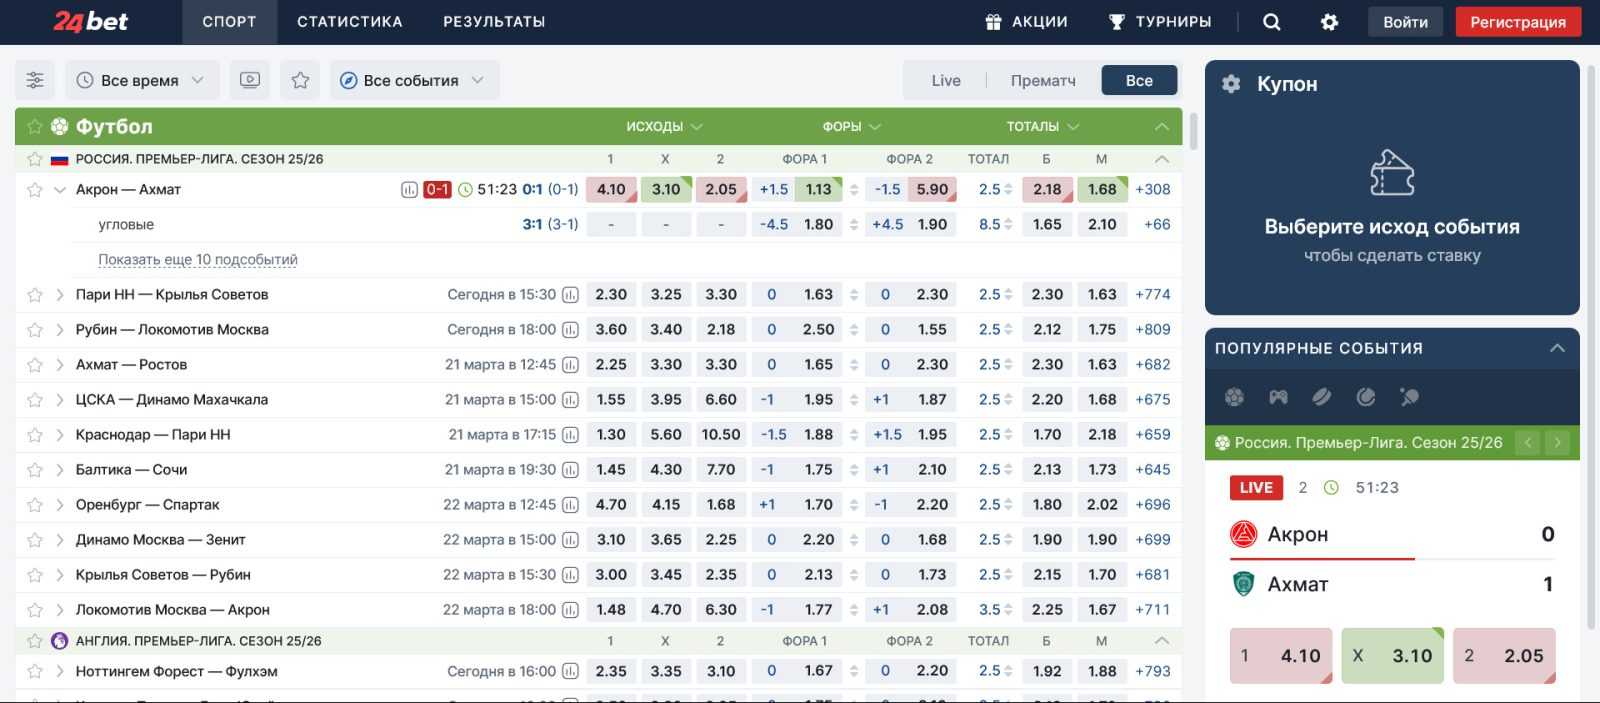
Task: Collapse the Футбол section
Action: [1161, 126]
